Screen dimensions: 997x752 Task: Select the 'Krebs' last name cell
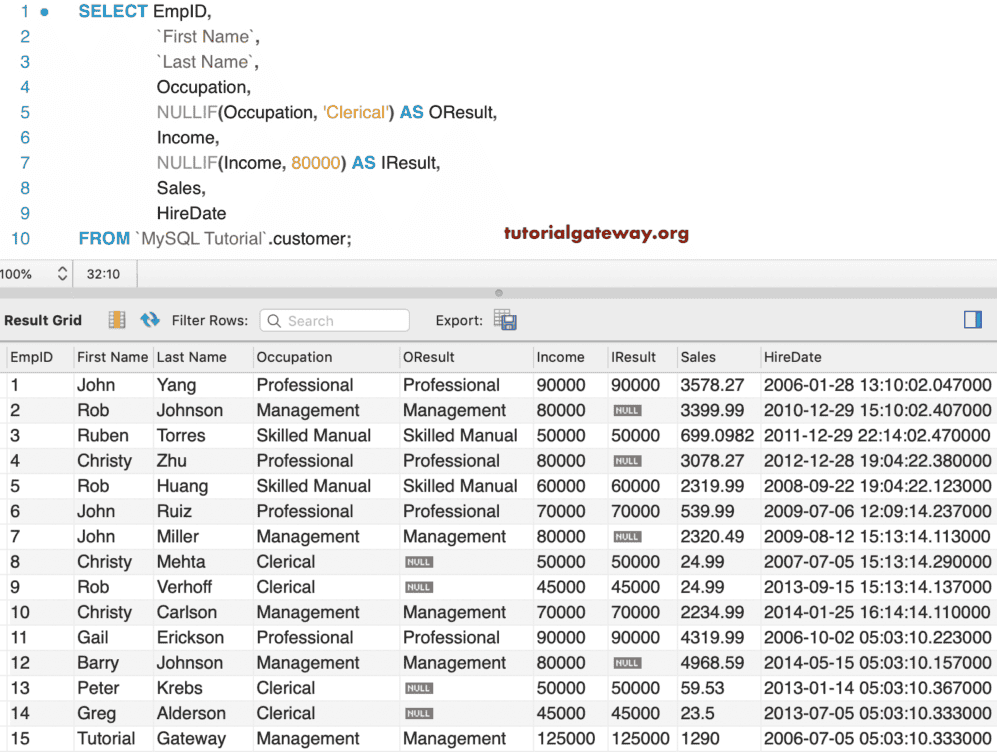(x=180, y=688)
